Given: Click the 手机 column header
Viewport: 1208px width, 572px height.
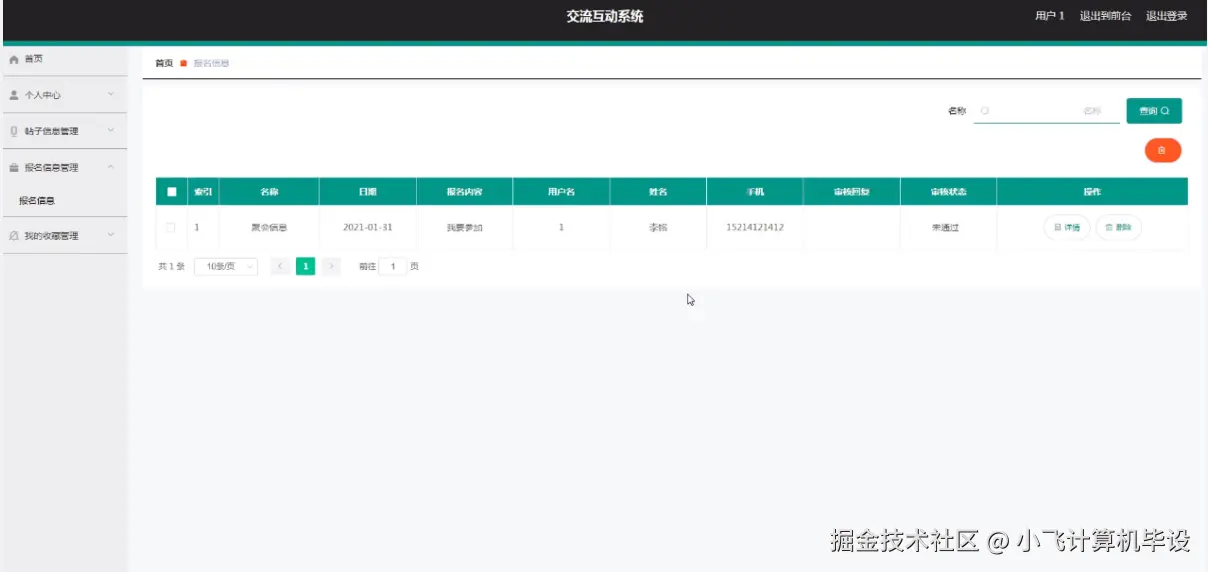Looking at the screenshot, I should point(755,192).
